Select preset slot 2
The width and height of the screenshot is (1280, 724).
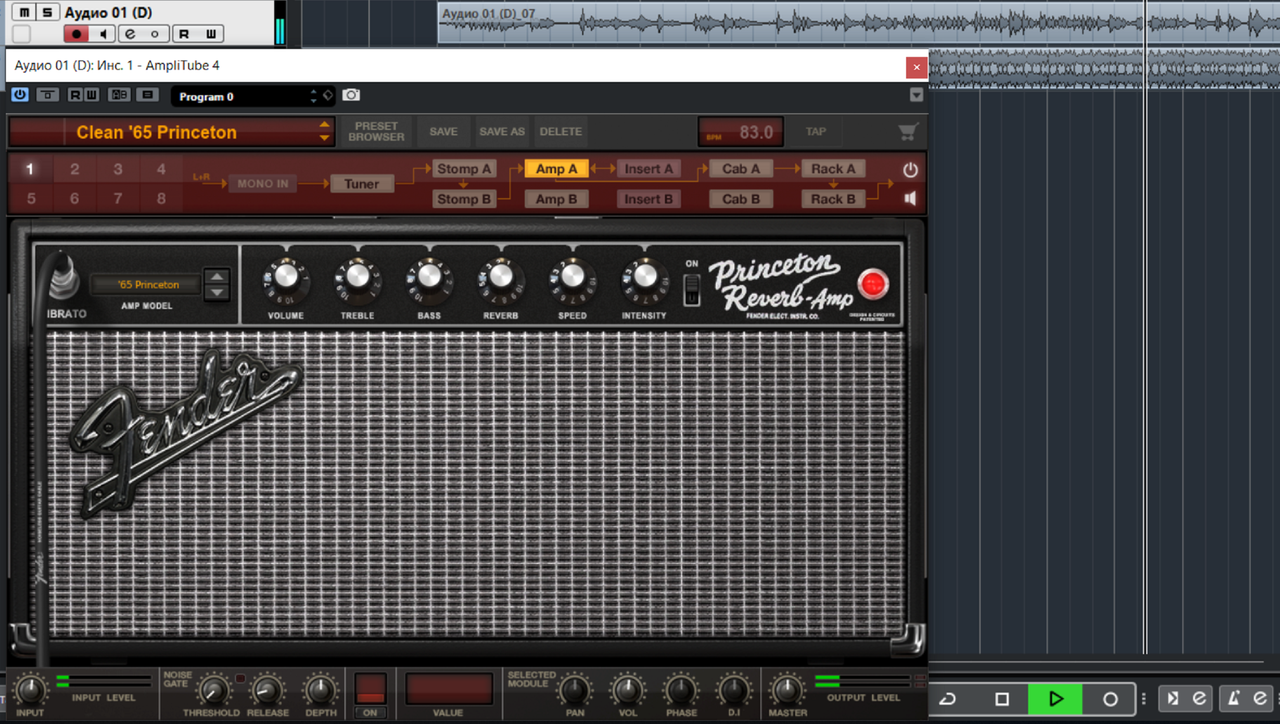74,169
